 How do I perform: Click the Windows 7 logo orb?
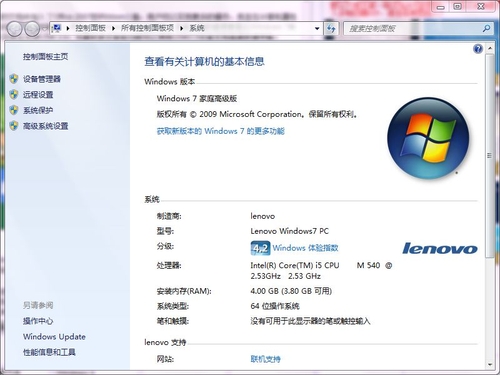(x=428, y=138)
